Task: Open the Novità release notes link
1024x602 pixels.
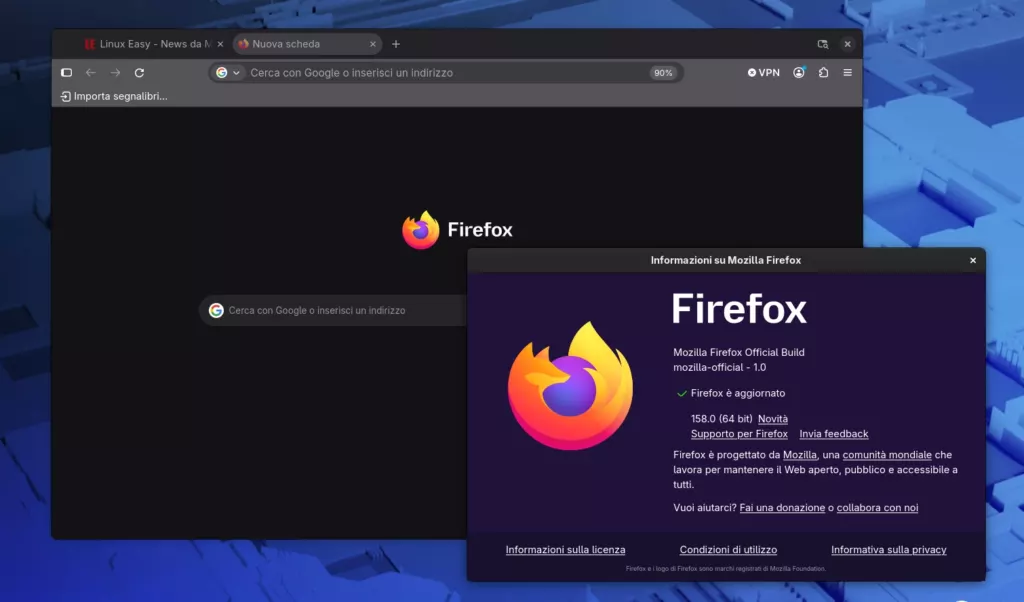Action: (773, 419)
